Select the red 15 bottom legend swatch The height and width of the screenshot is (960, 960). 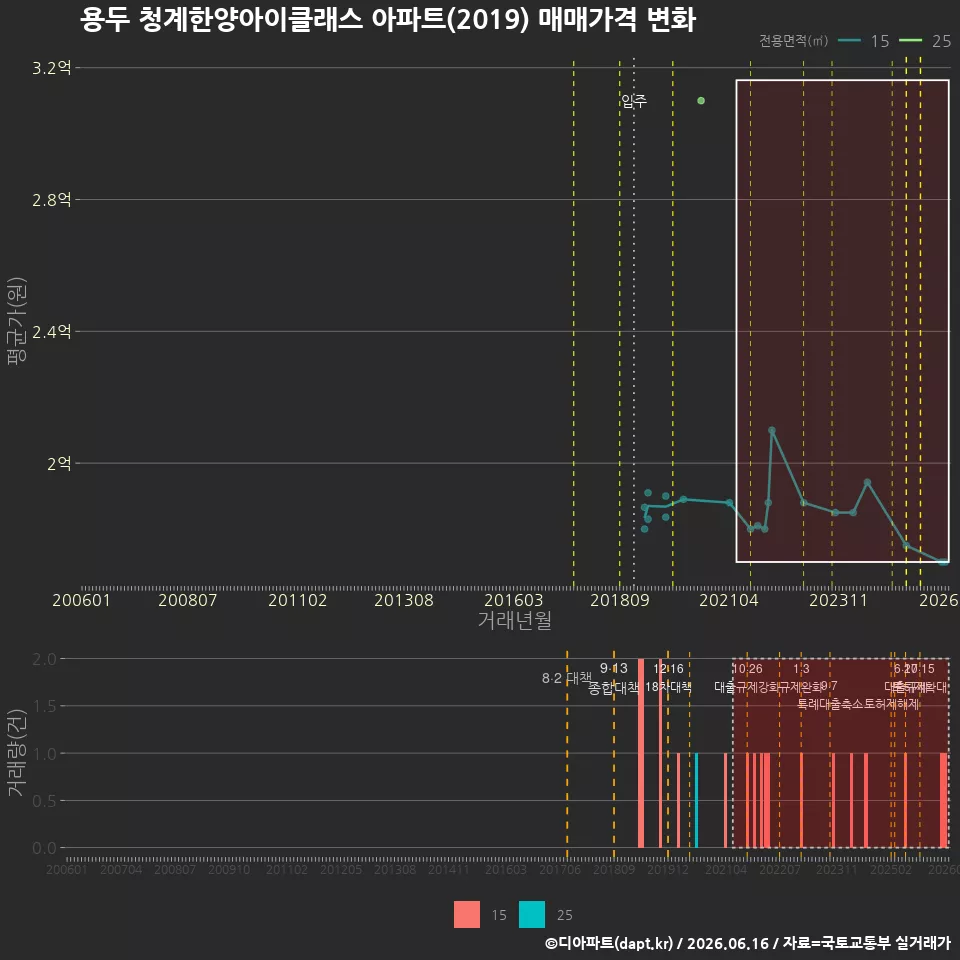click(x=467, y=915)
